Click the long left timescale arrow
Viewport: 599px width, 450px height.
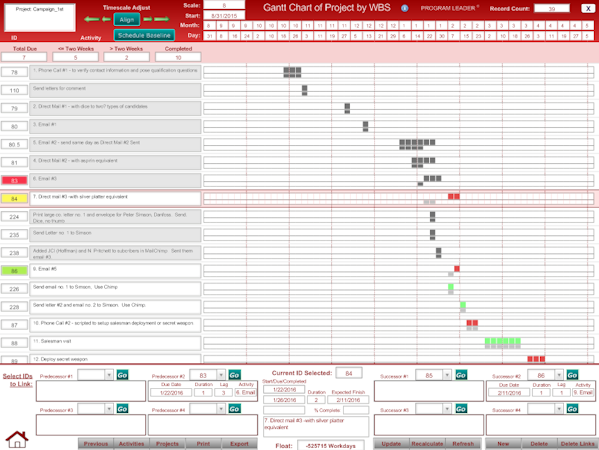click(92, 19)
